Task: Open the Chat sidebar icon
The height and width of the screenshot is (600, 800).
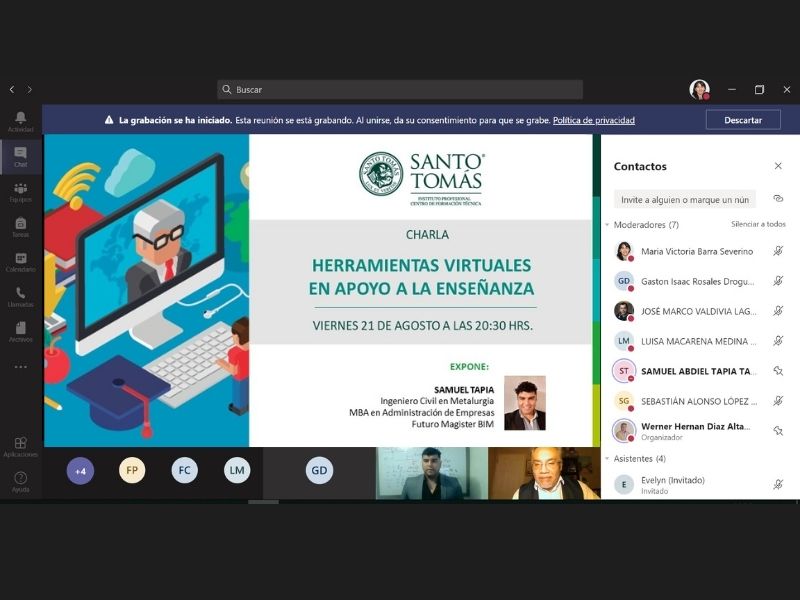Action: 20,157
